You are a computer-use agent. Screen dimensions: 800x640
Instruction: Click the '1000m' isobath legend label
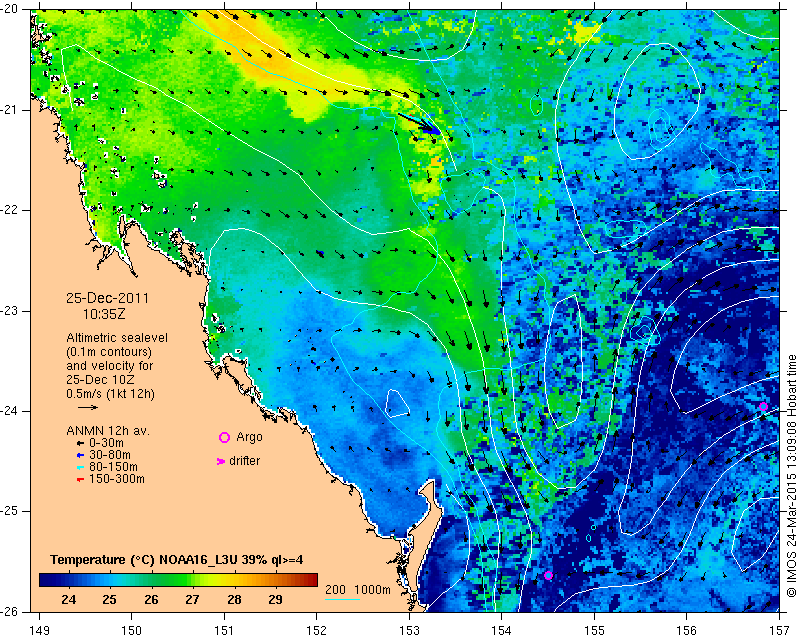click(x=372, y=590)
